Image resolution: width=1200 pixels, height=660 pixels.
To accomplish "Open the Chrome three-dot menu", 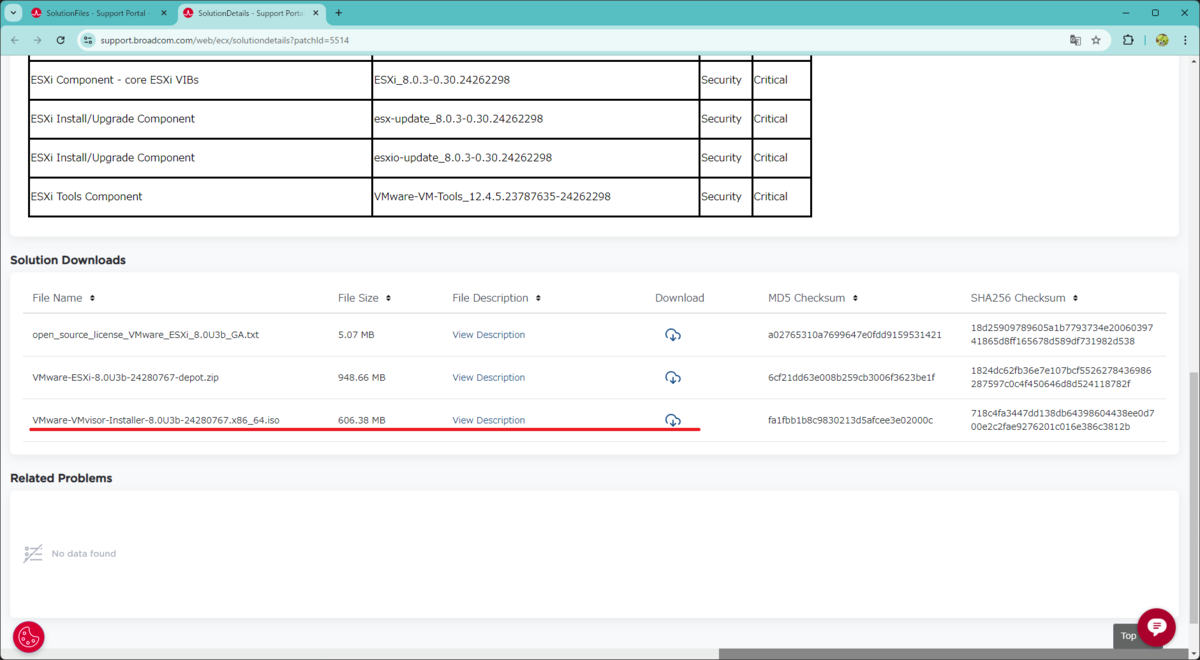I will 1186,40.
